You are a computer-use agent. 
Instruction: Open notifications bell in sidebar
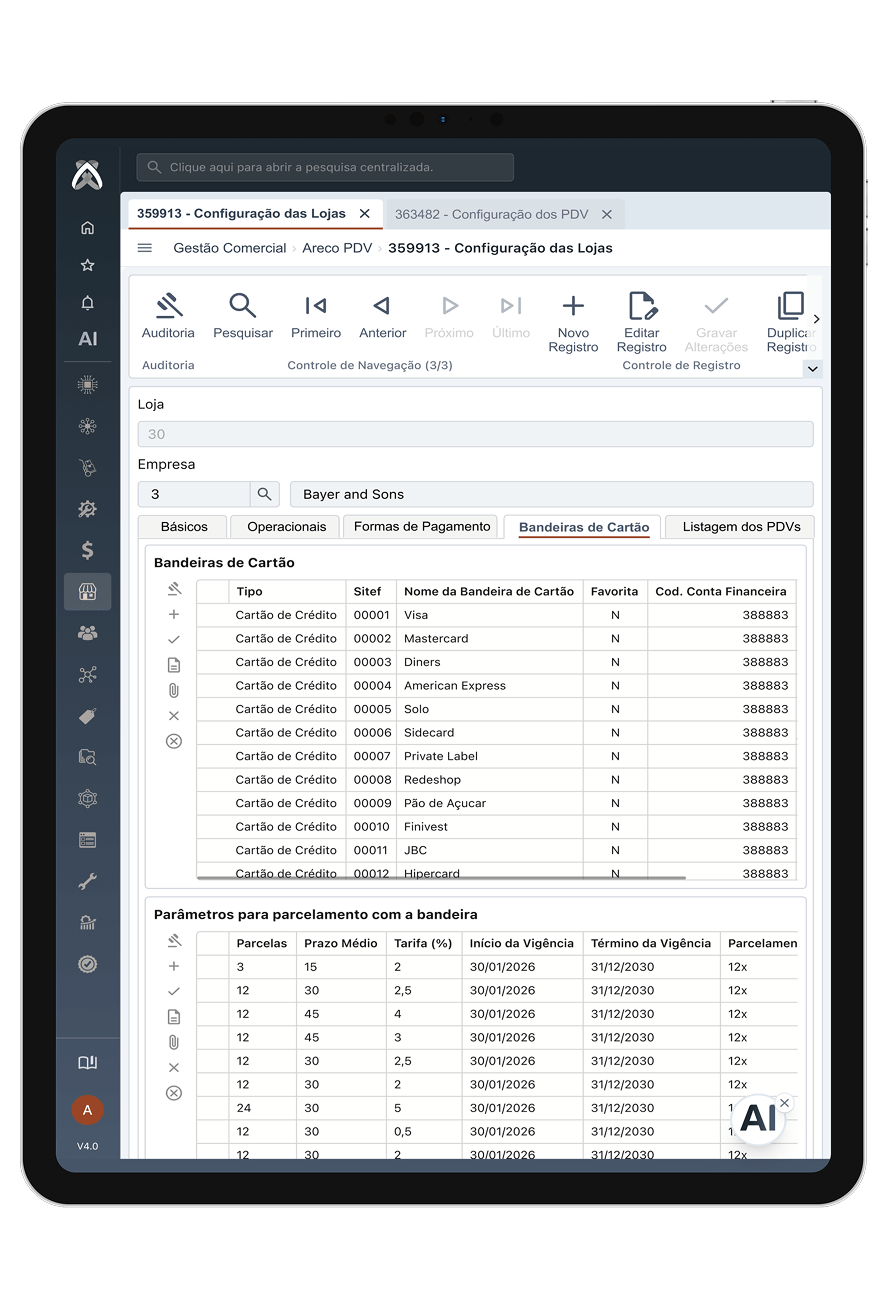point(87,302)
